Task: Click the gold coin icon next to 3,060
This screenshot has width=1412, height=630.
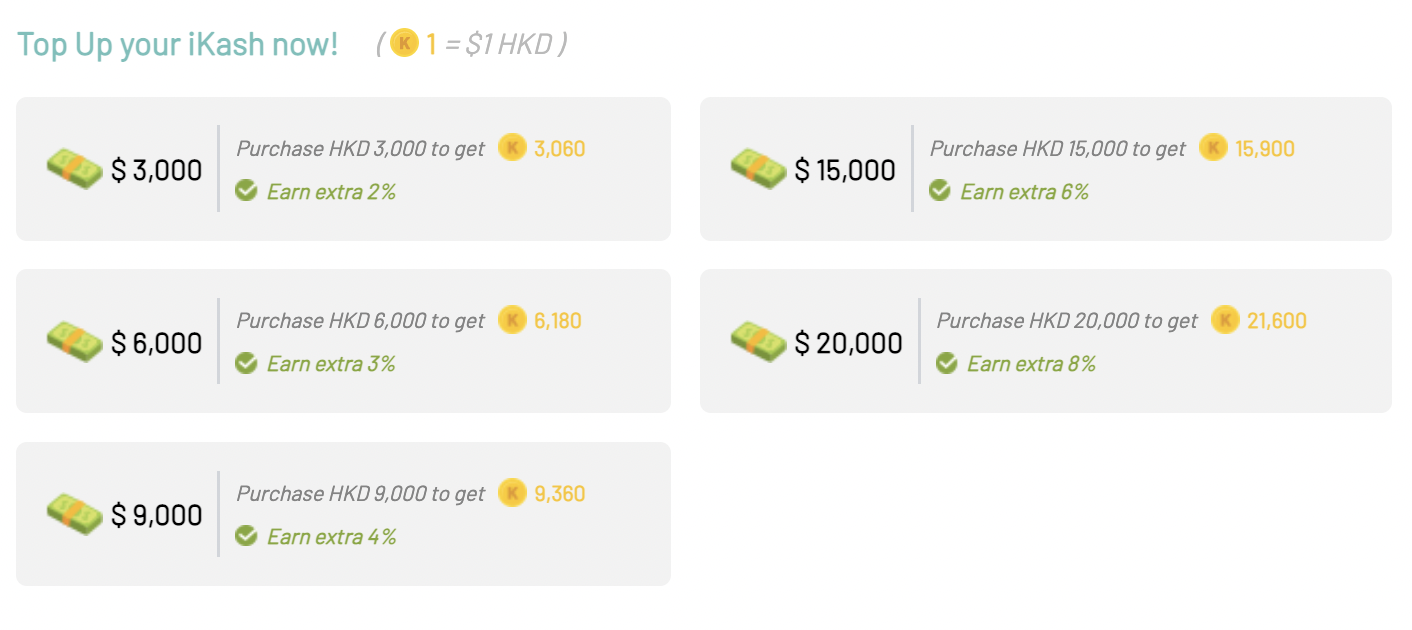Action: tap(512, 148)
